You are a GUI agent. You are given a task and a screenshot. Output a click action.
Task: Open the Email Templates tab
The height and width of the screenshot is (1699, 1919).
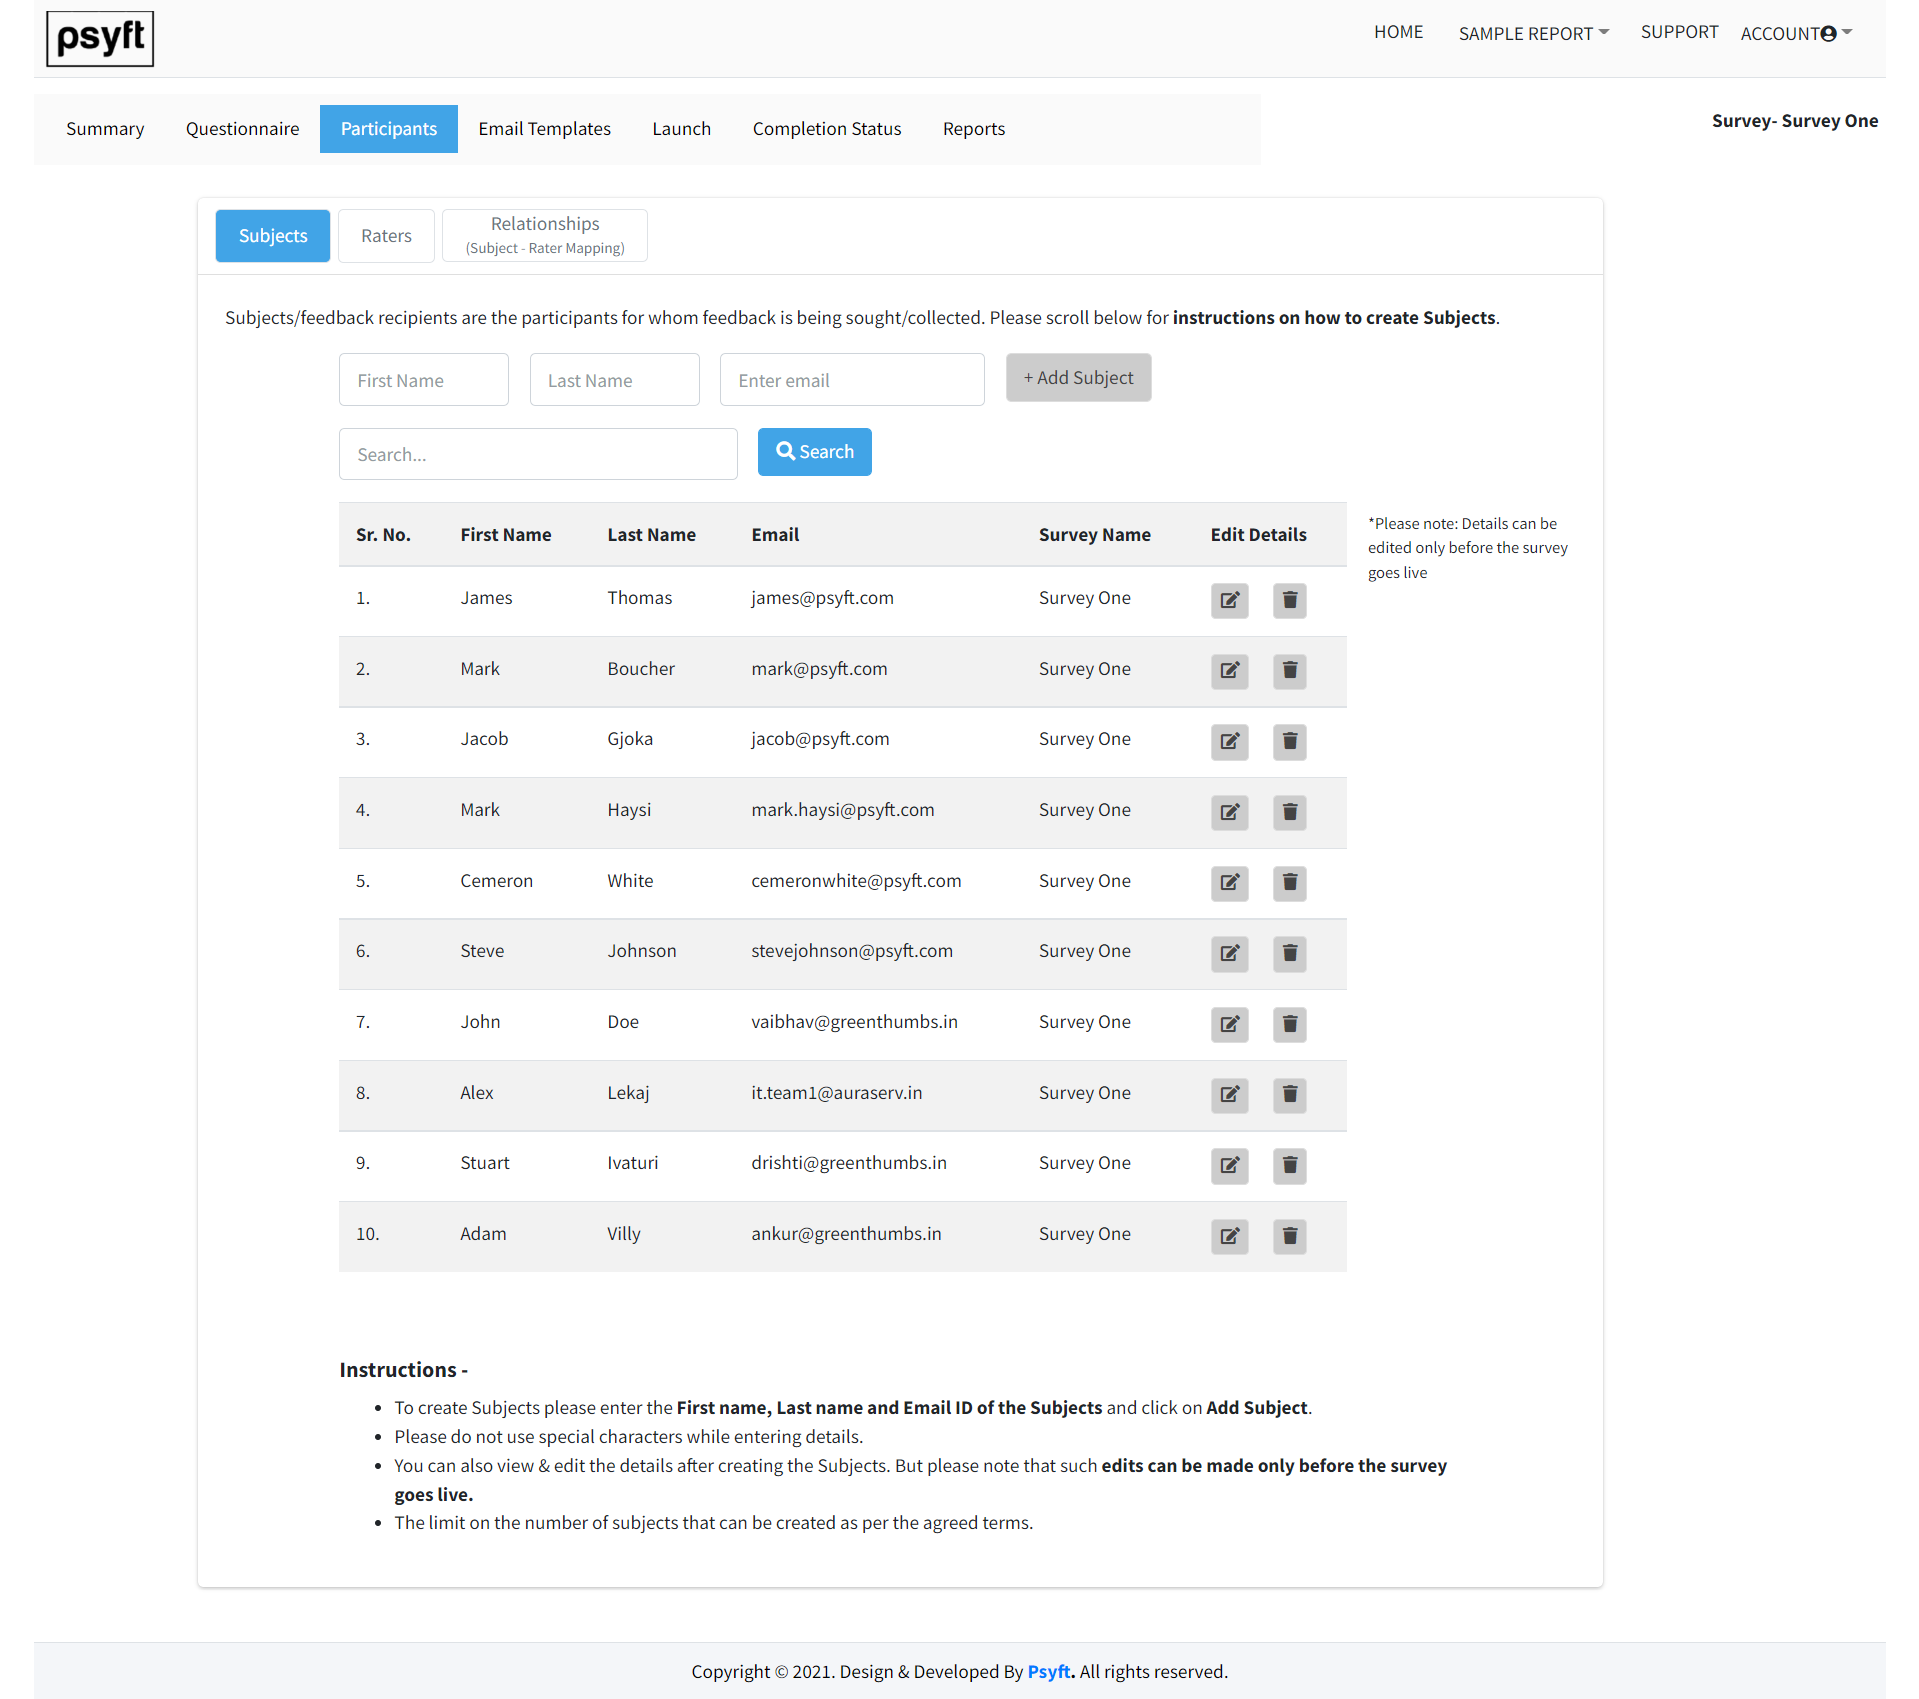pos(544,129)
